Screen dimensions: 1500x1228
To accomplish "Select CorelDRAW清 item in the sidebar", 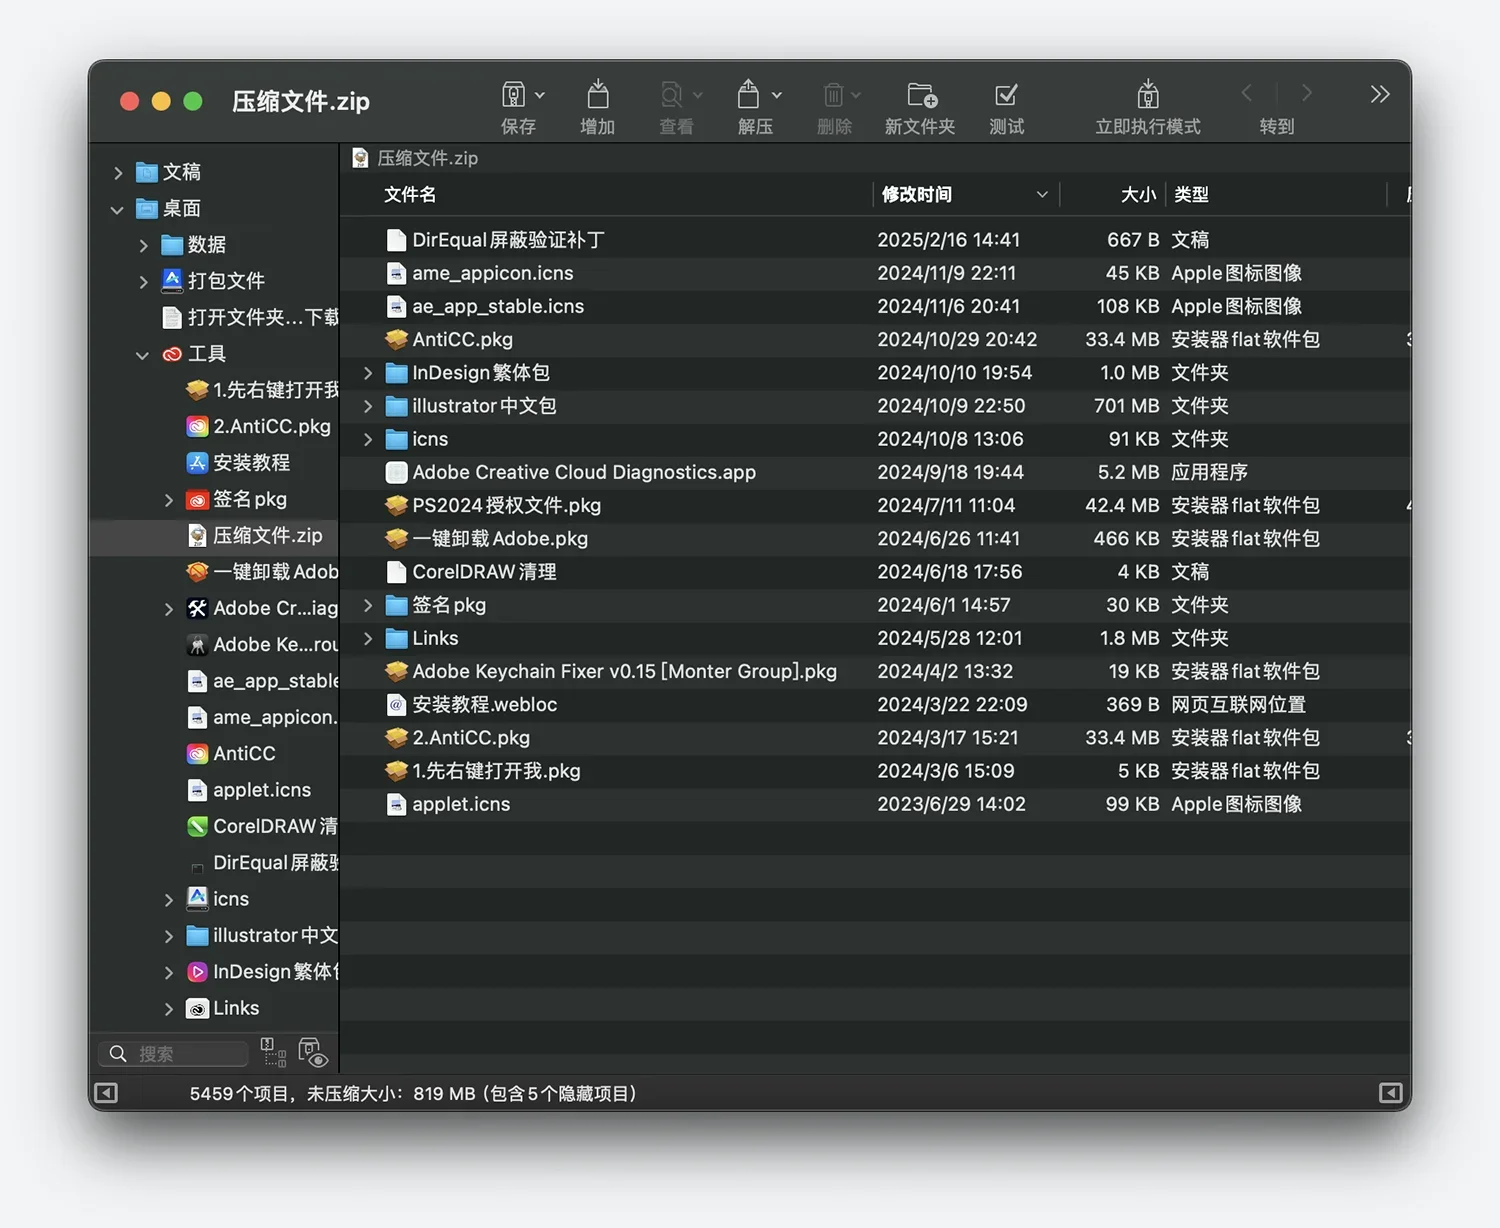I will click(x=215, y=827).
